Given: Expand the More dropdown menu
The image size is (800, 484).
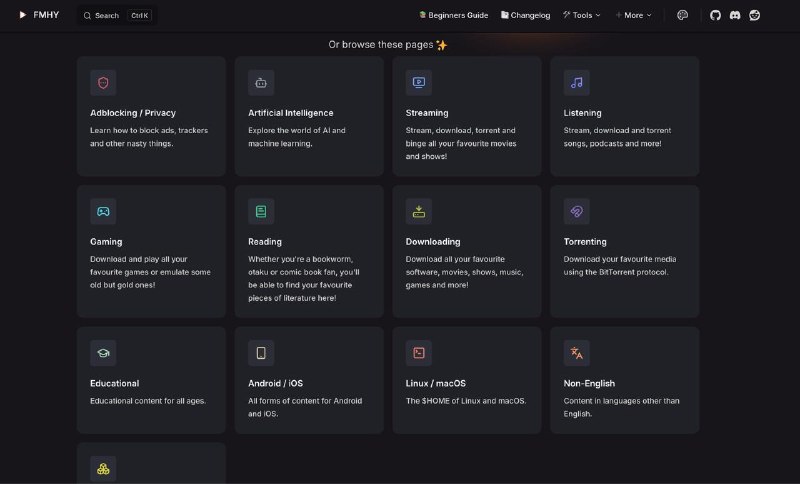Looking at the screenshot, I should point(634,15).
